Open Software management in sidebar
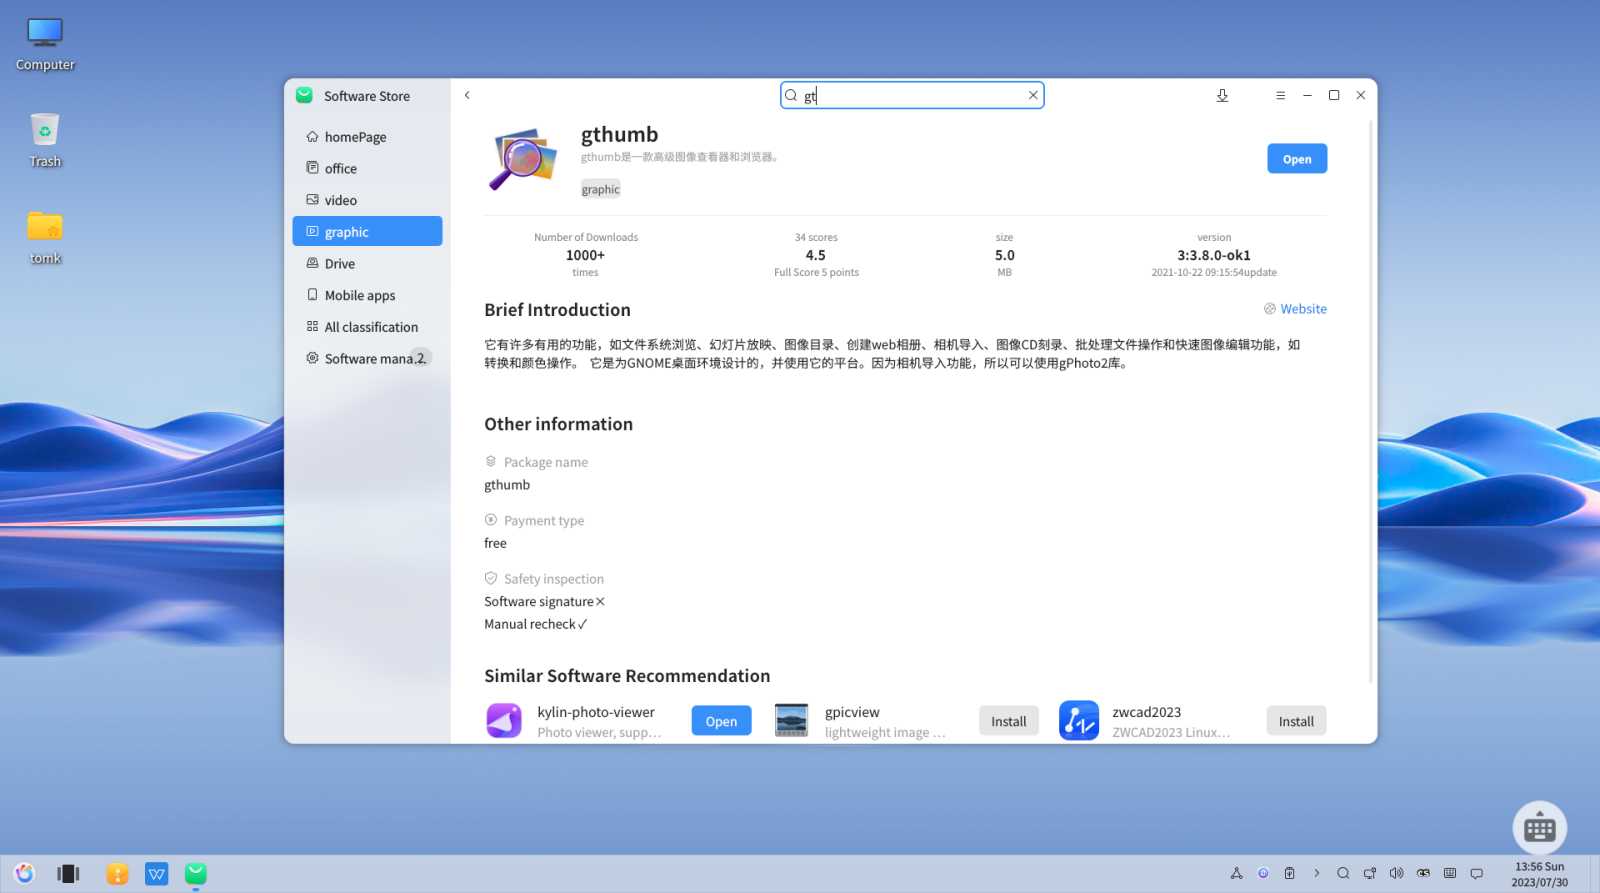 pos(367,358)
